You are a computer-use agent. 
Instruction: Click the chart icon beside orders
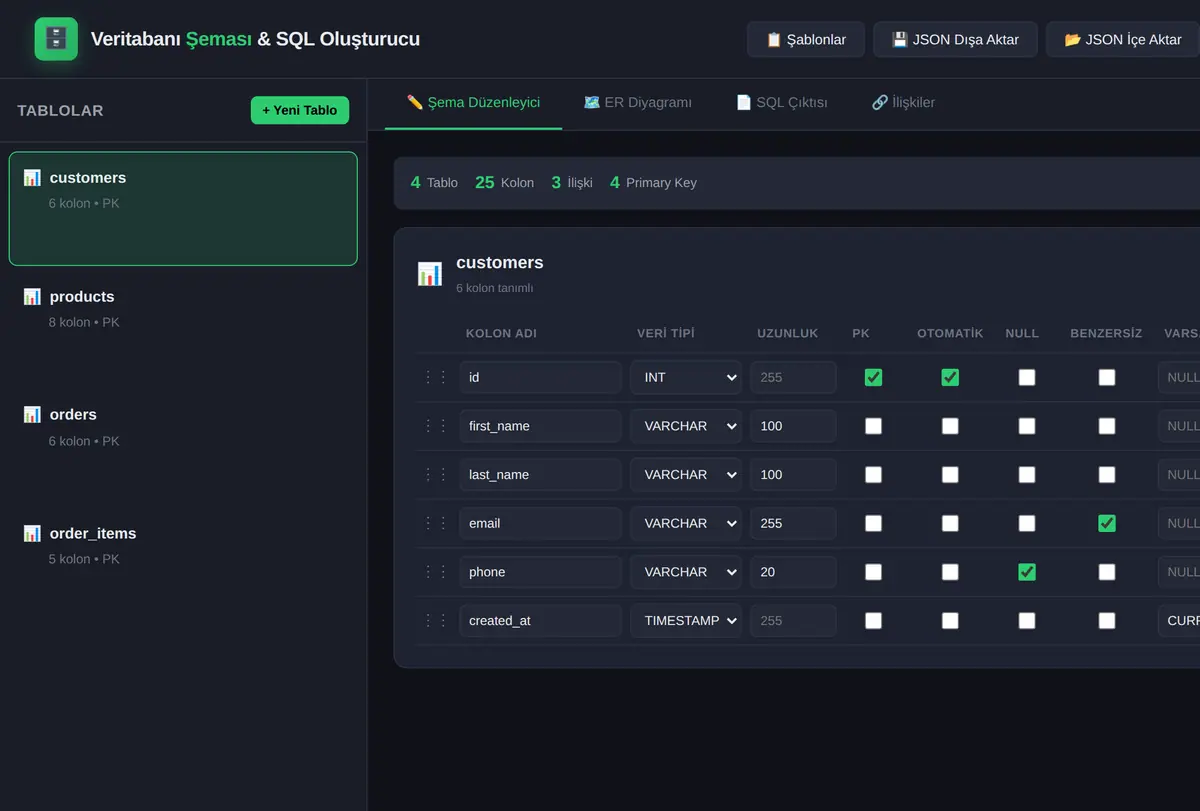32,415
